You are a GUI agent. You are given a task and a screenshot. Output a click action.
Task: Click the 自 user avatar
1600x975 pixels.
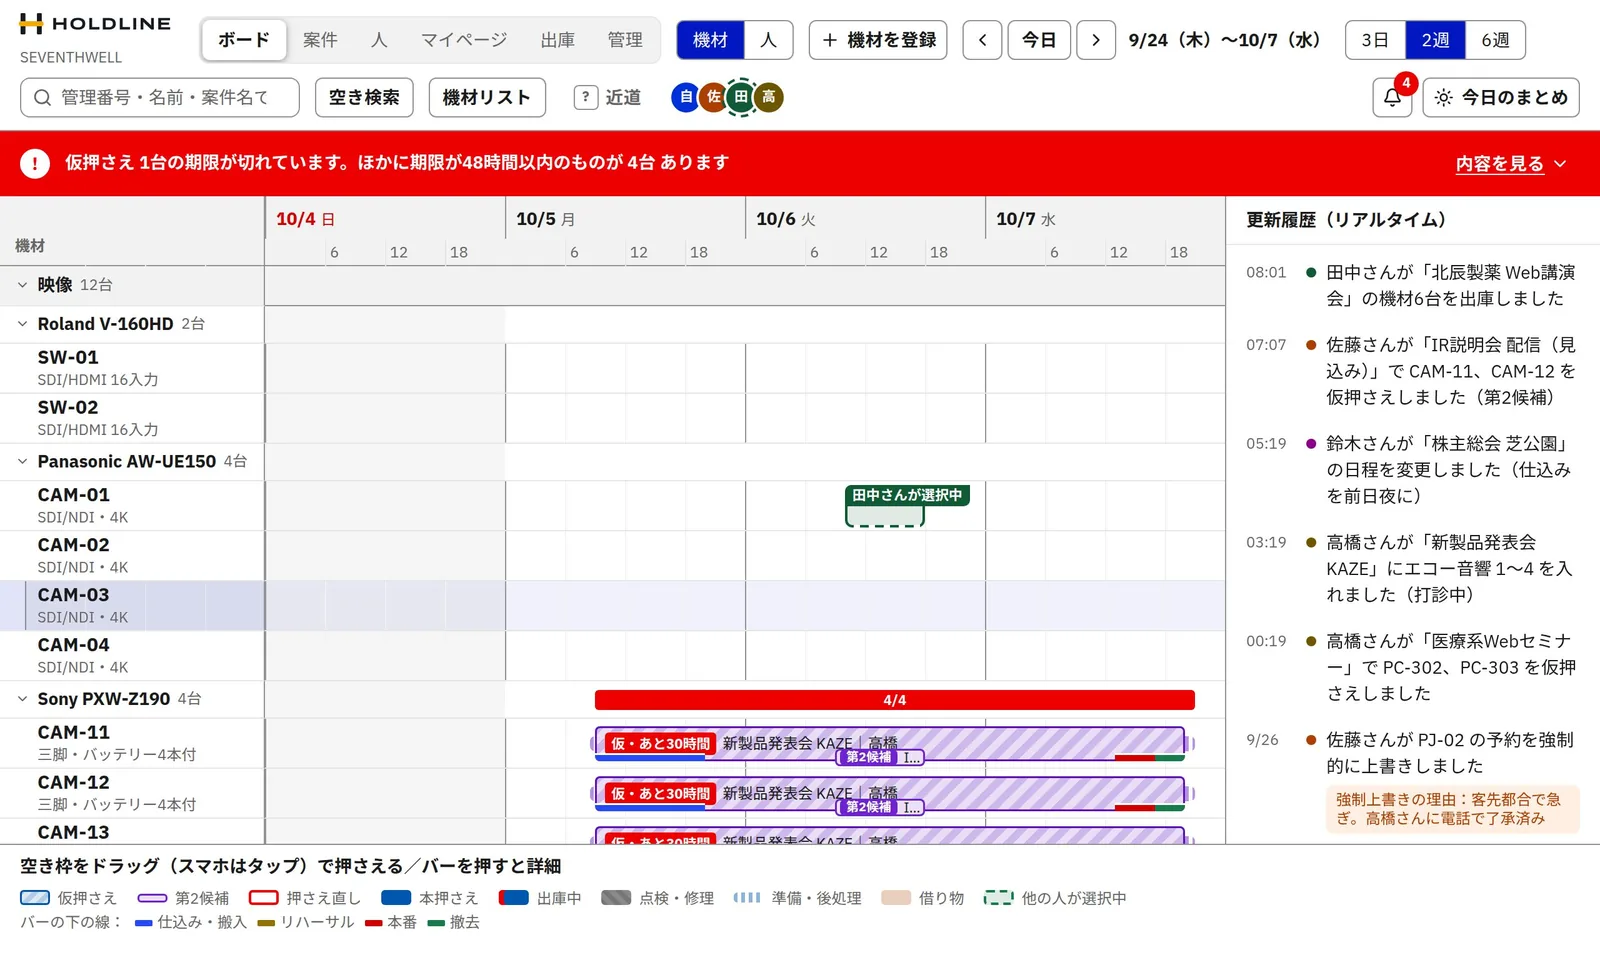[685, 97]
